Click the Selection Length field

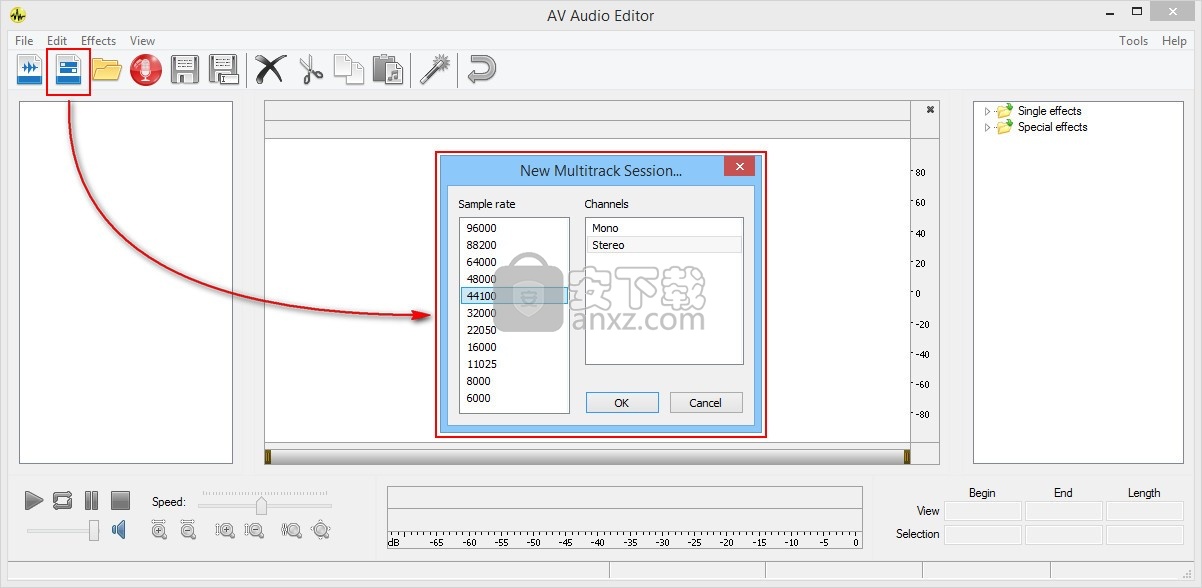(1145, 534)
